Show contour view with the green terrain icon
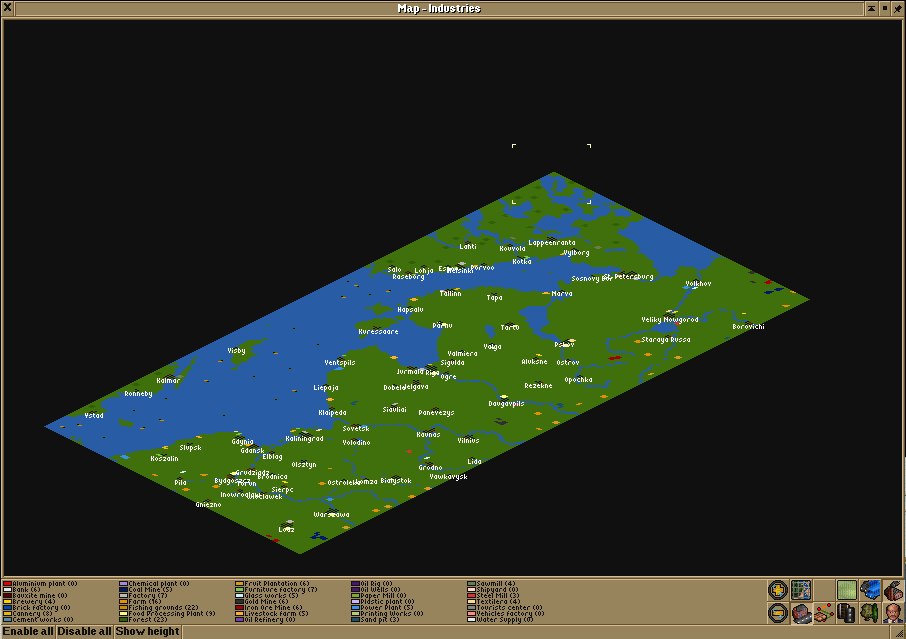 847,590
